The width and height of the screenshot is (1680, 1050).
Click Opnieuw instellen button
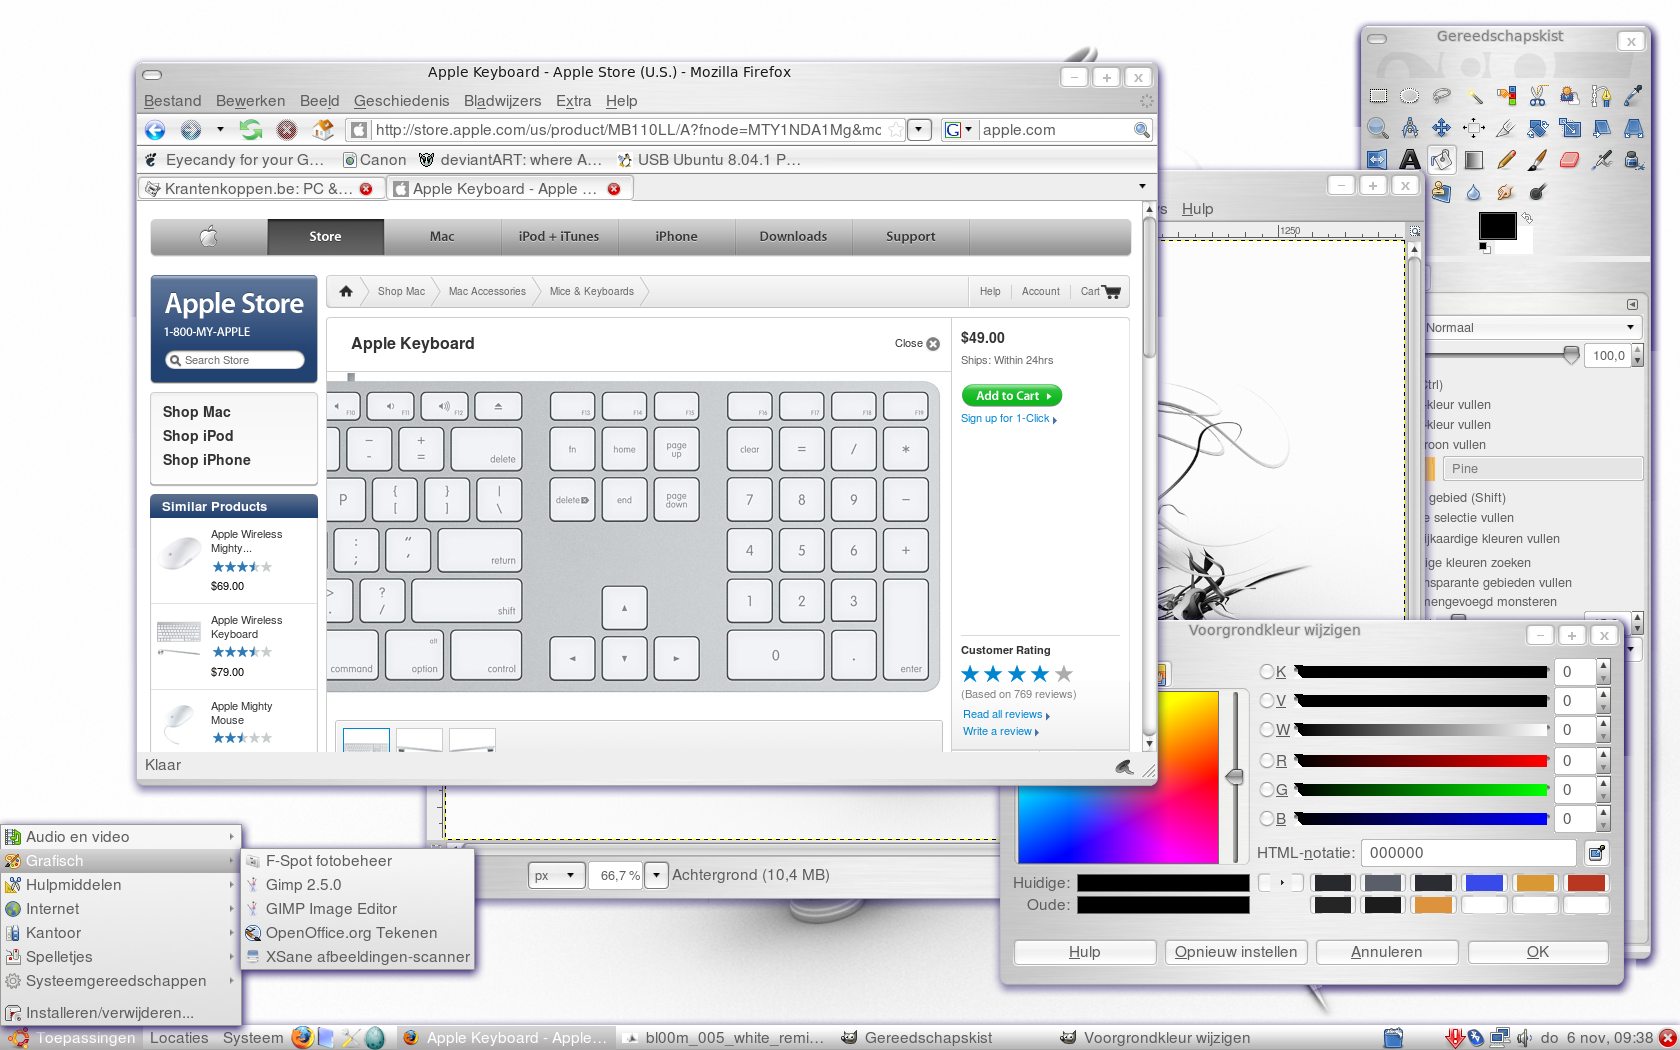pyautogui.click(x=1236, y=952)
